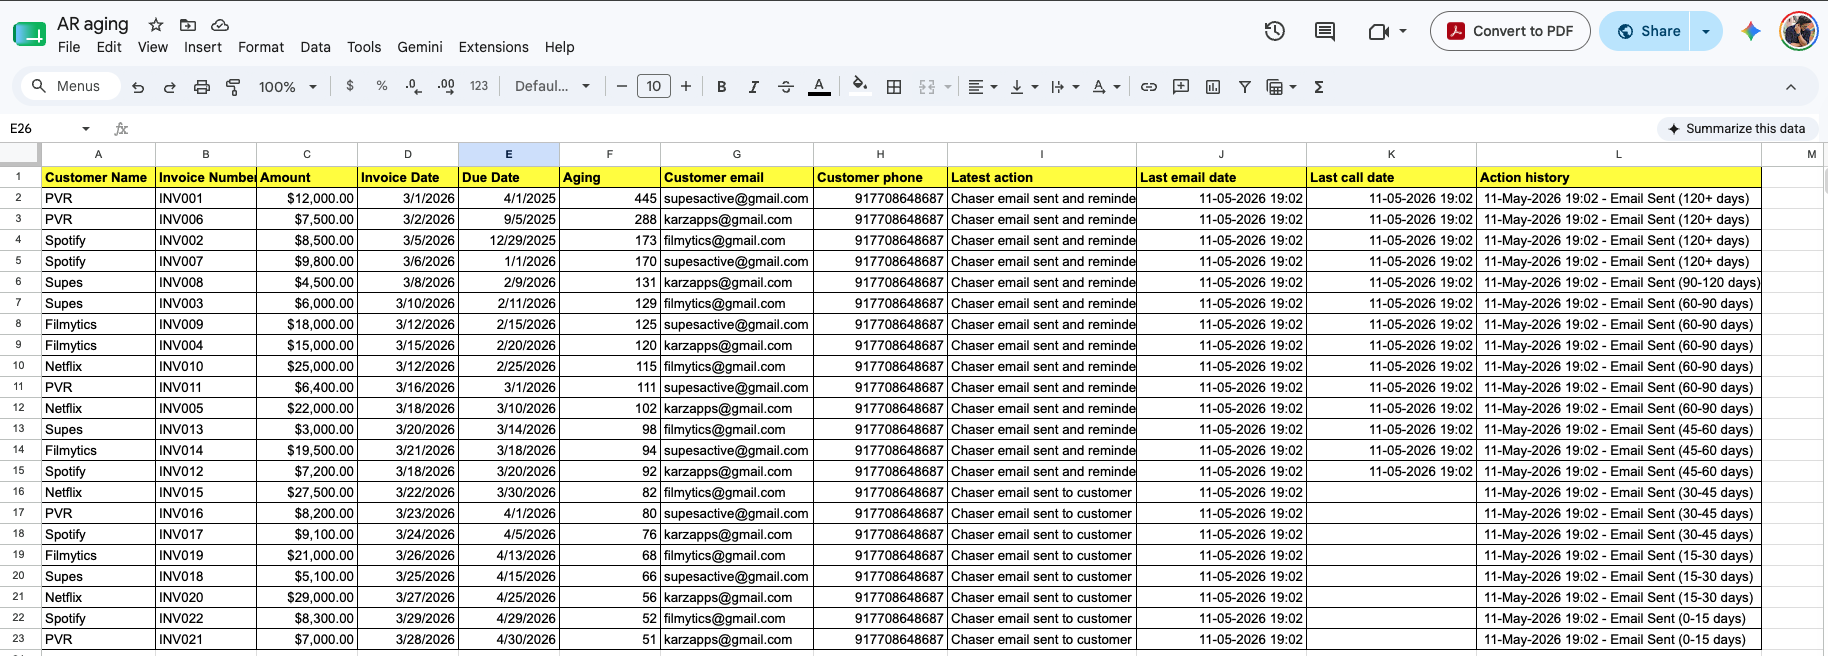
Task: Open more number formats 123
Action: 479,86
